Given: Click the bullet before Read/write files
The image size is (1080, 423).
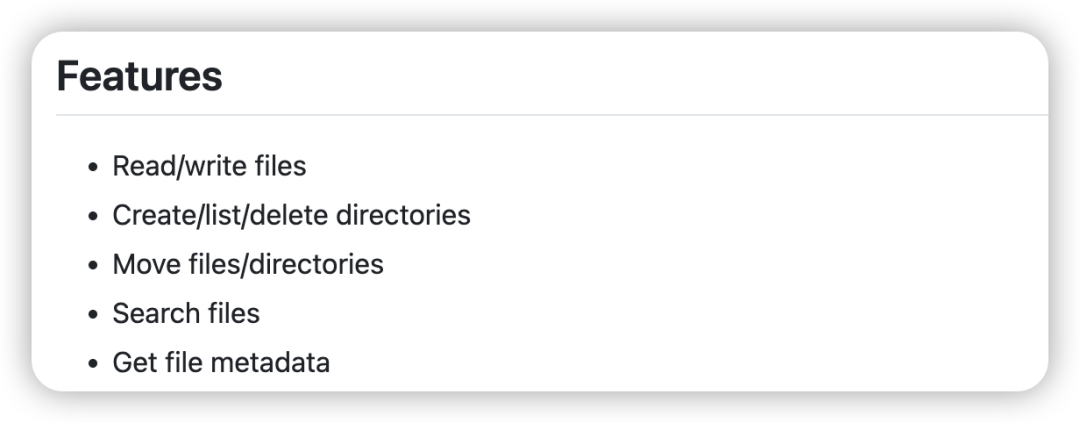Looking at the screenshot, I should click(x=93, y=167).
